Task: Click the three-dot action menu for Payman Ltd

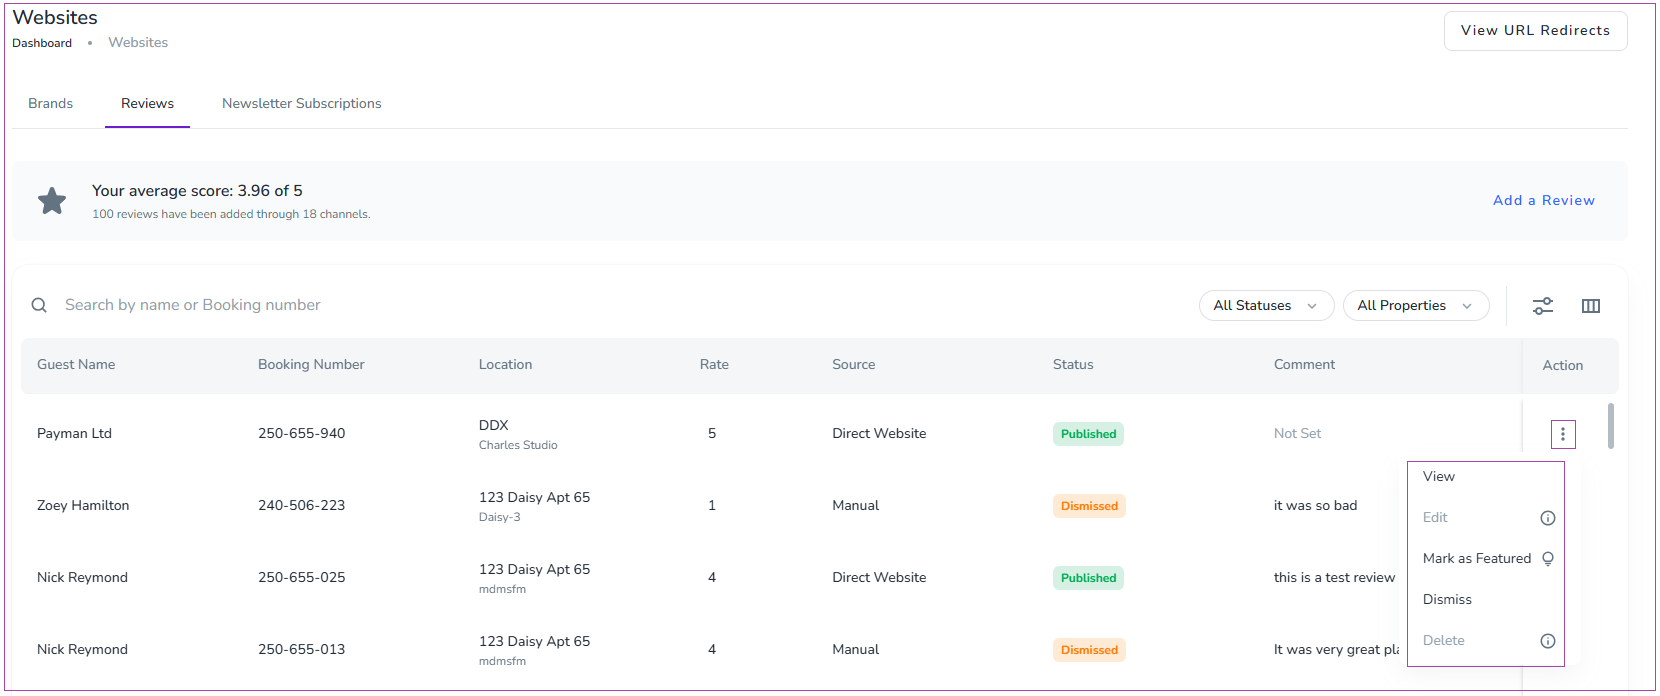Action: pos(1563,434)
